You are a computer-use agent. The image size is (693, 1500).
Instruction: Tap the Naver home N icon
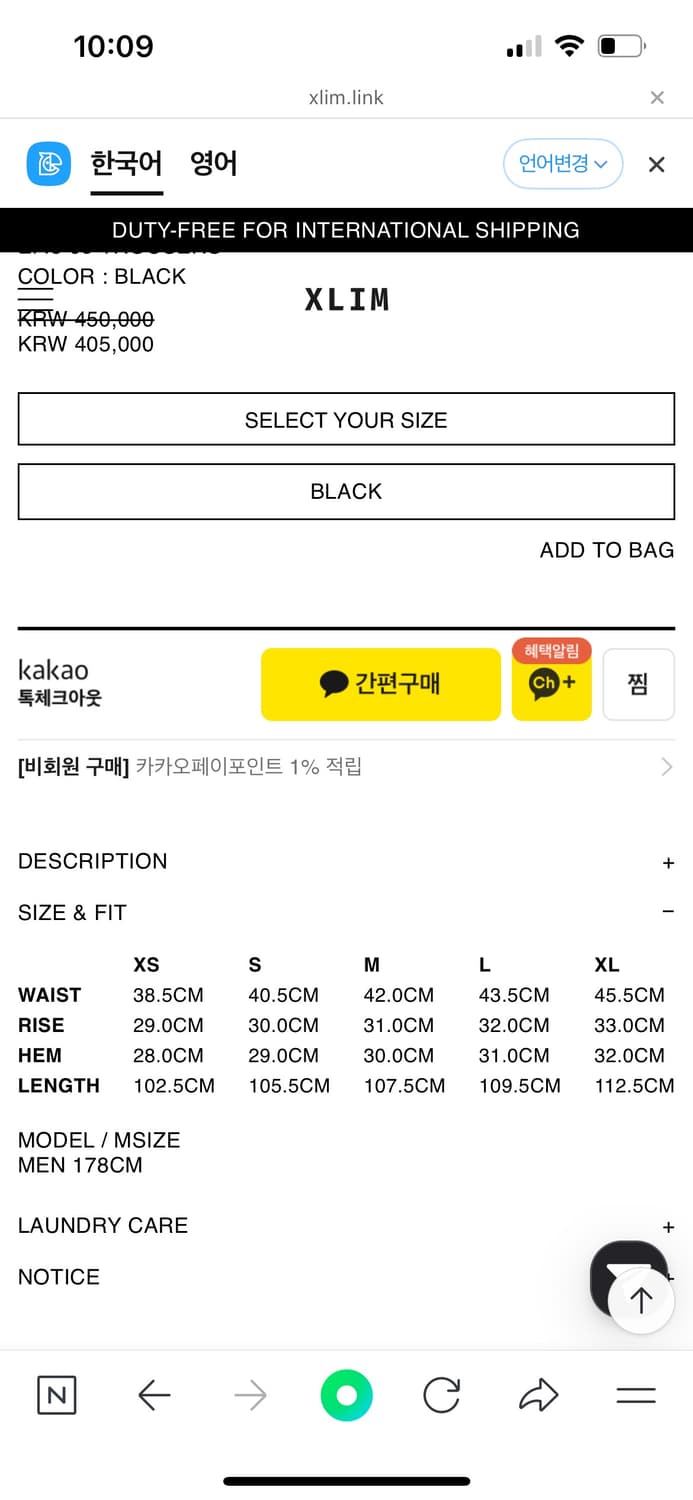tap(57, 1395)
